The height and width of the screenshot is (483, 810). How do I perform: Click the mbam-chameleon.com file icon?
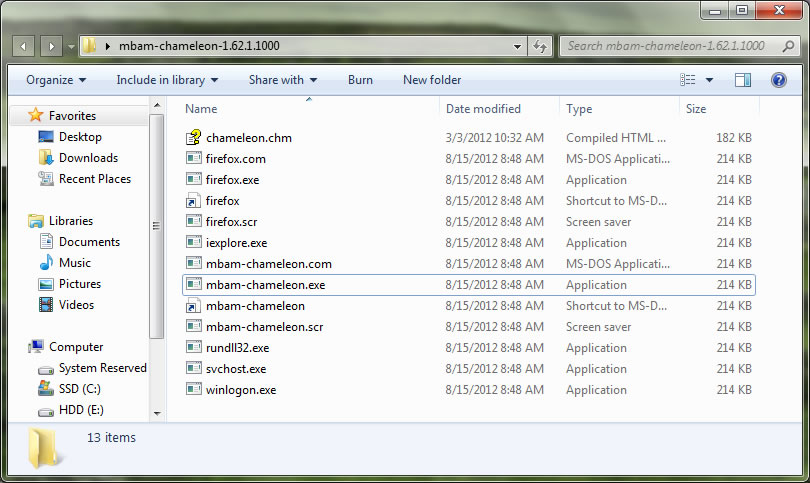pos(194,263)
